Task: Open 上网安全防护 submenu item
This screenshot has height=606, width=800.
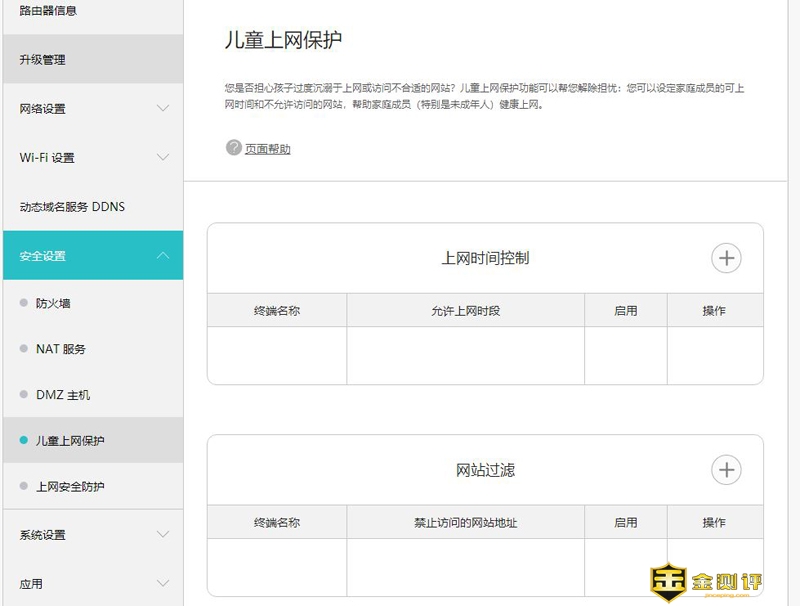Action: (70, 487)
